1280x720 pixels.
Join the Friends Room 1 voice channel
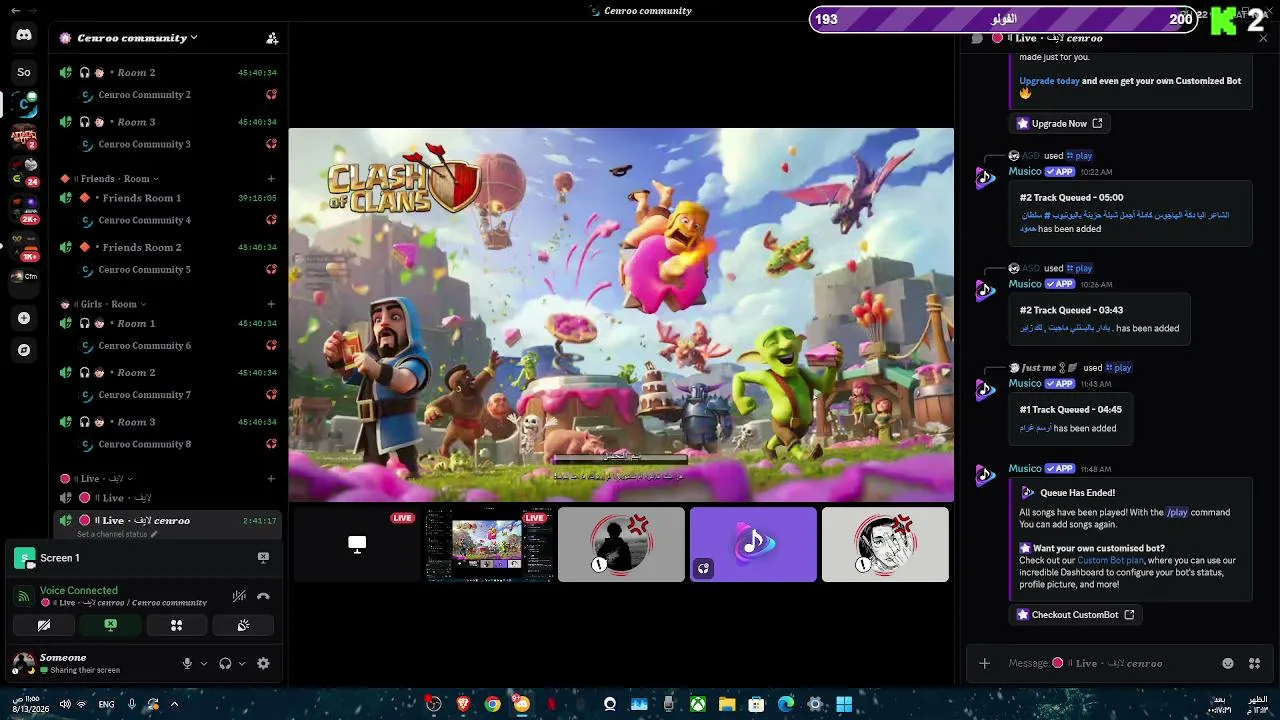click(168, 198)
